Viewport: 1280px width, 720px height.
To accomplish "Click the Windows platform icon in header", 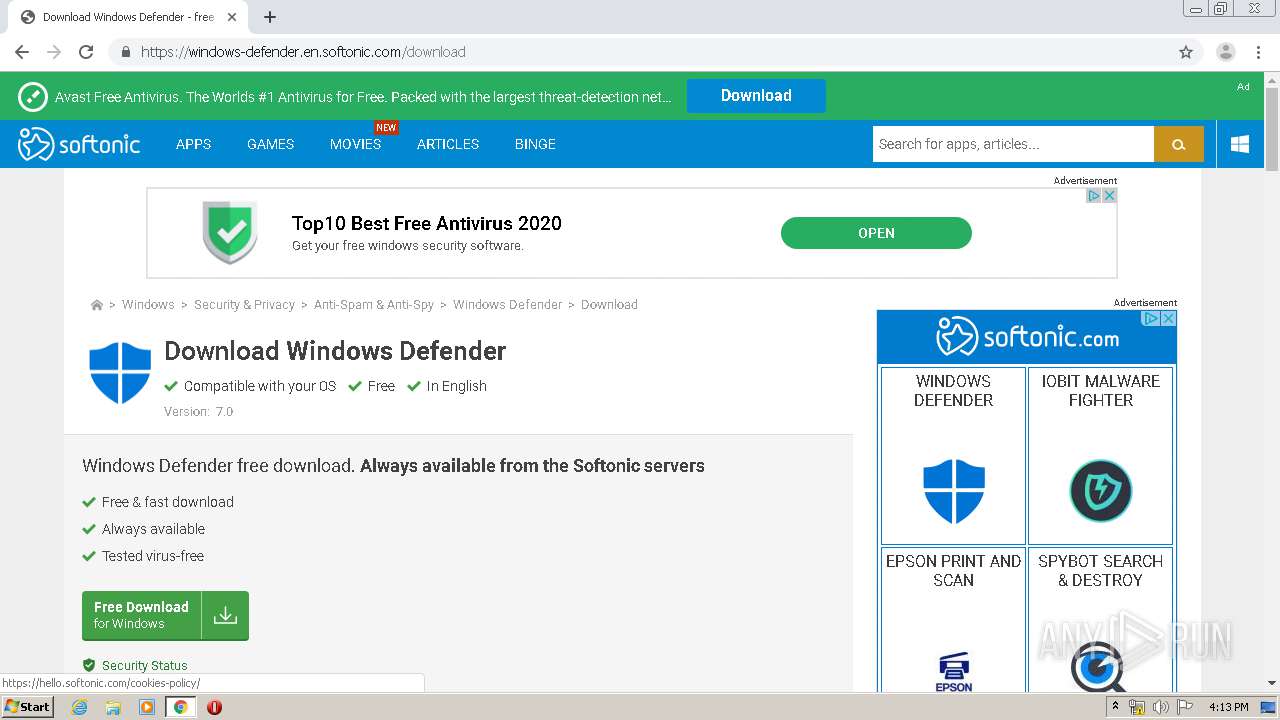I will [x=1240, y=144].
